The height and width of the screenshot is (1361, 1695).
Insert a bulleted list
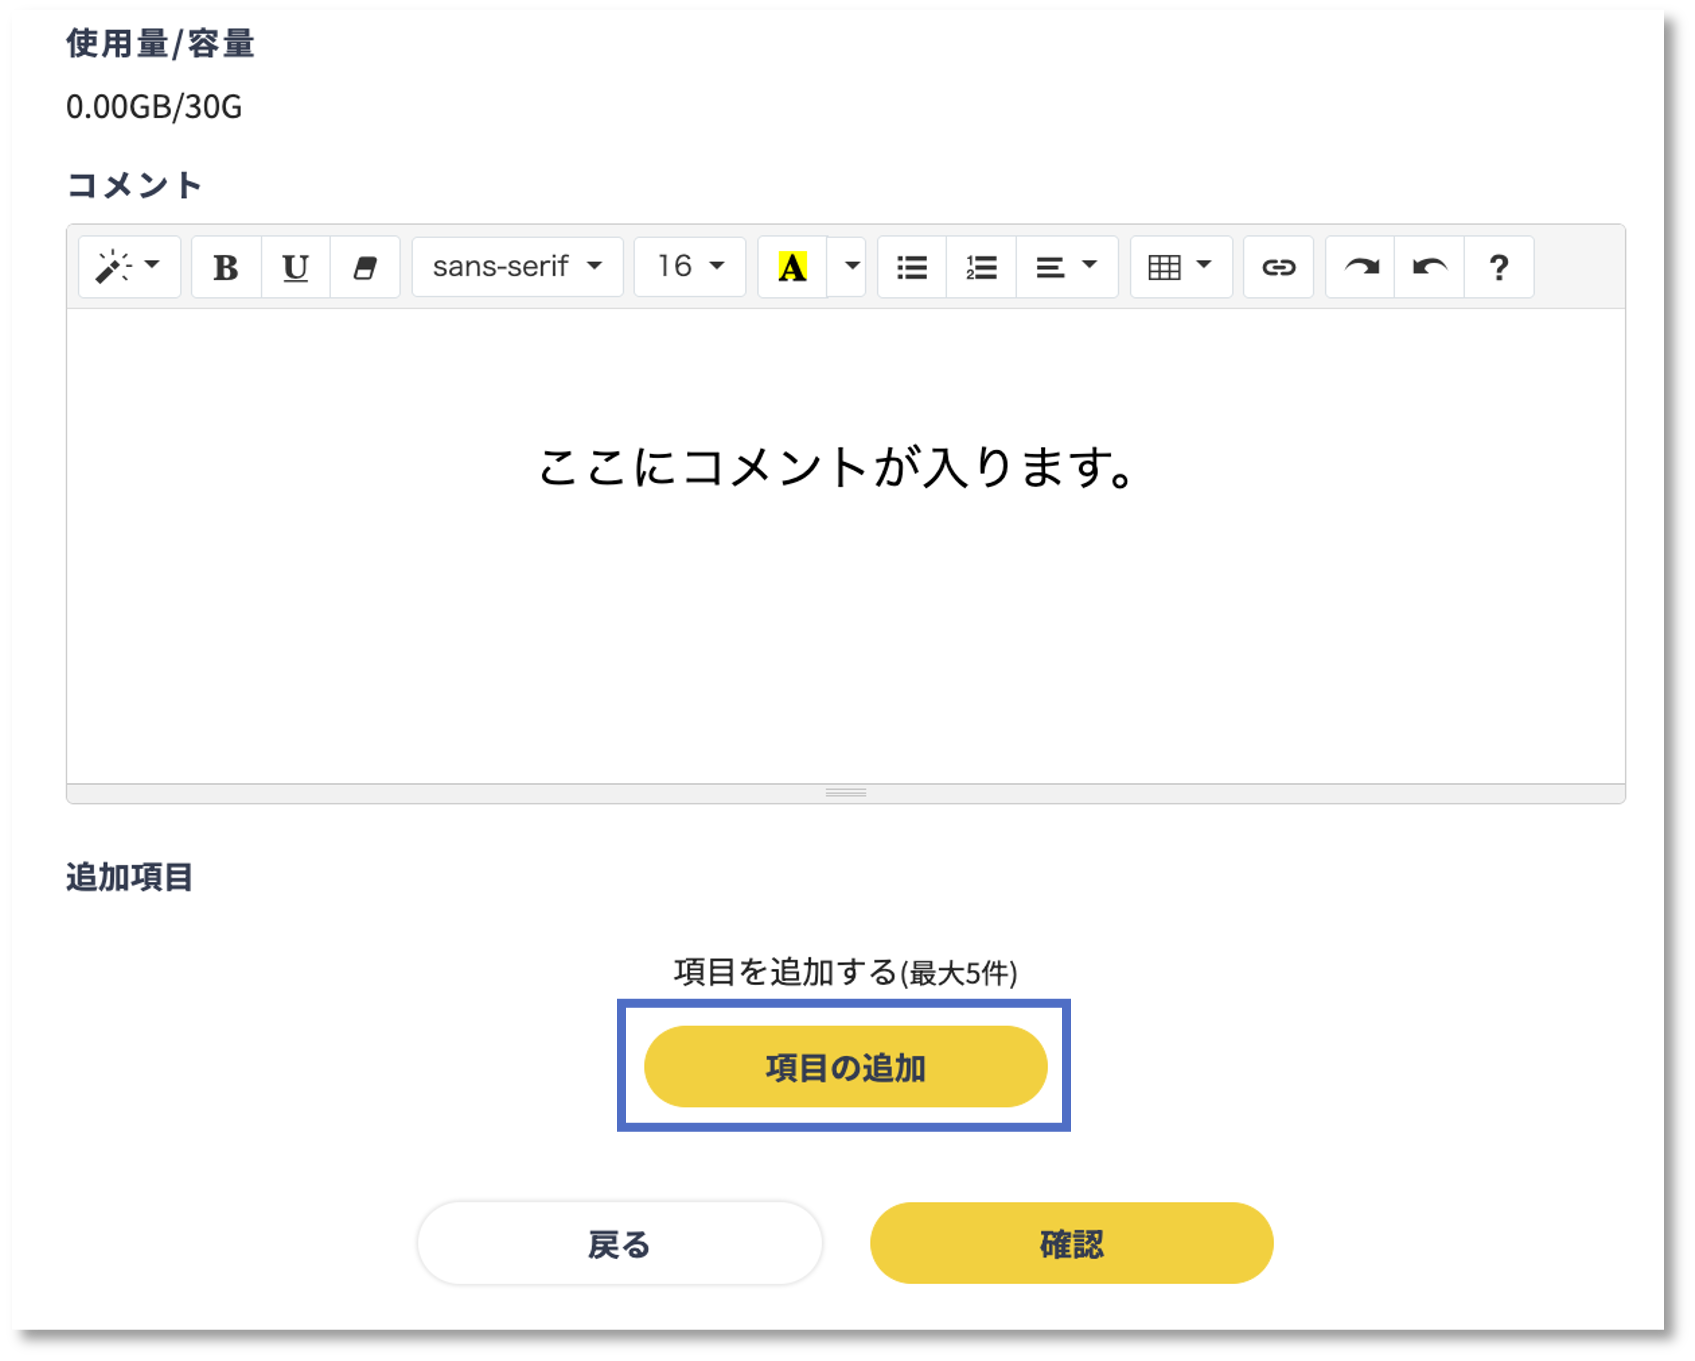[x=912, y=267]
